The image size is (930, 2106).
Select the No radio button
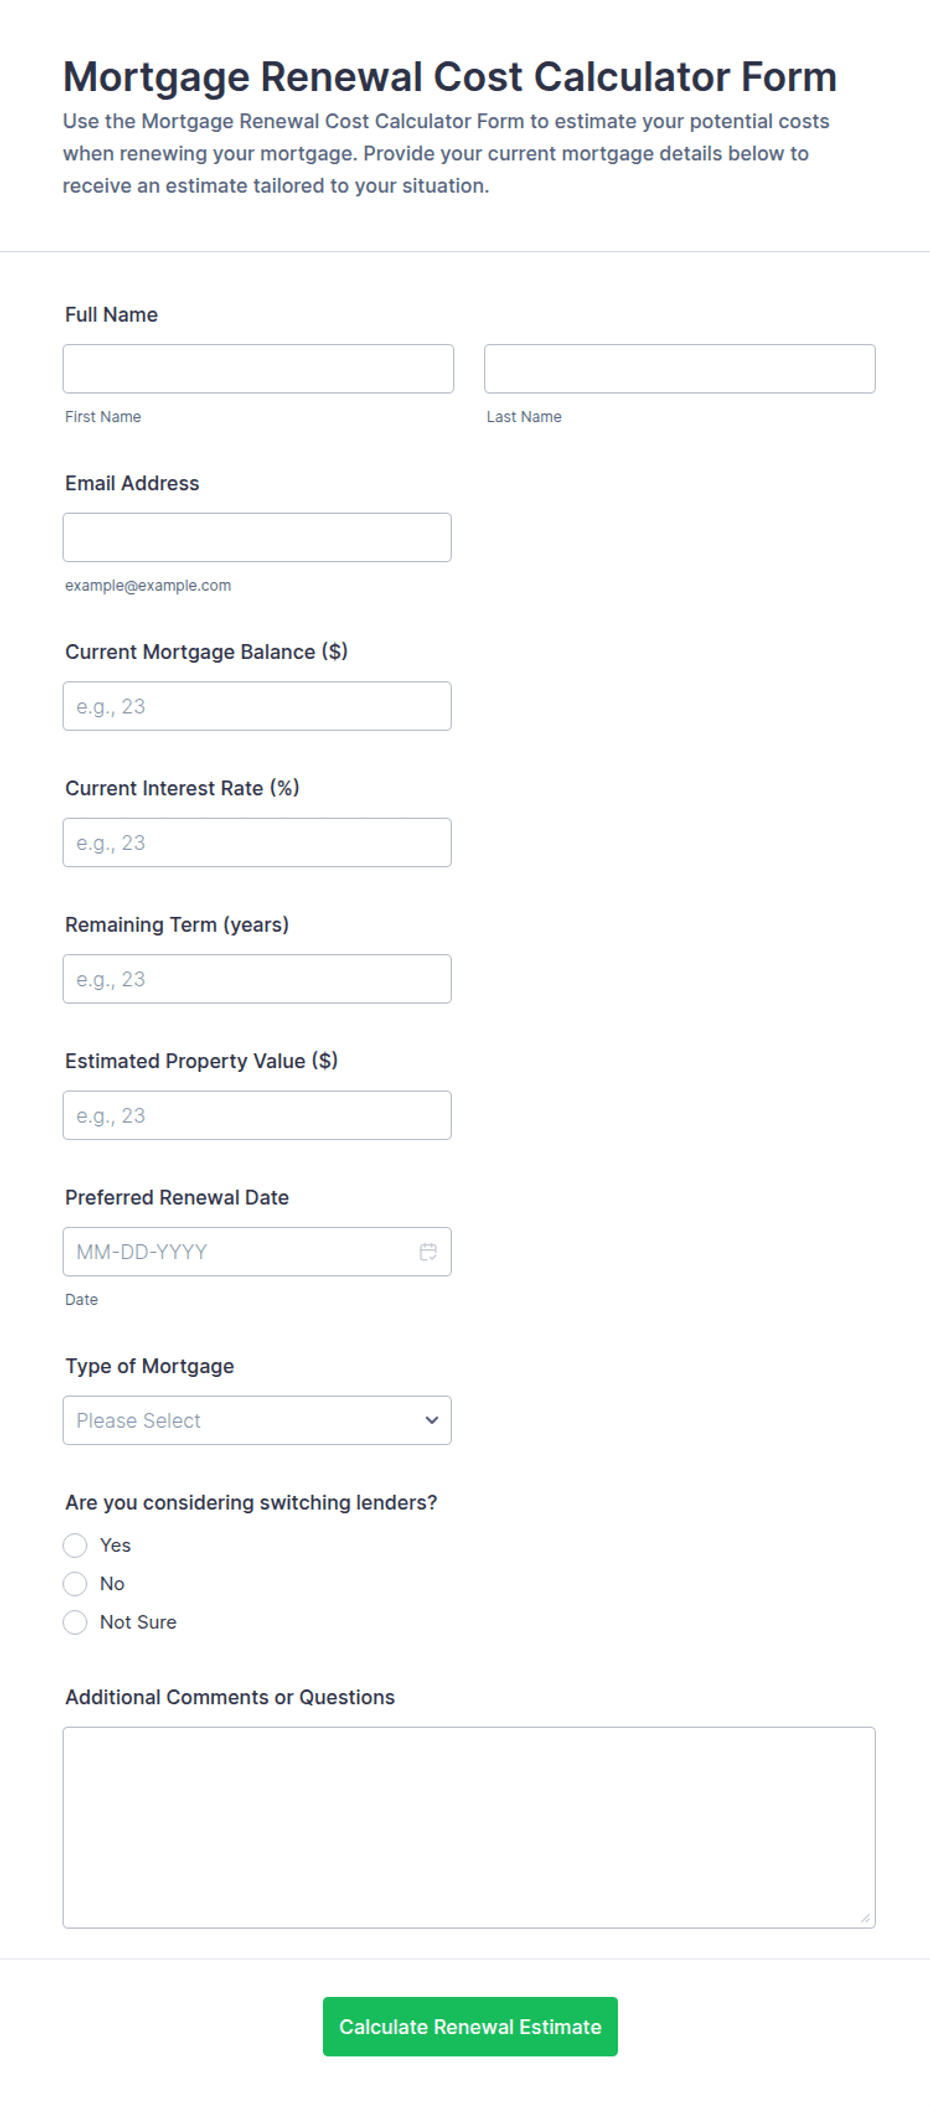tap(75, 1583)
